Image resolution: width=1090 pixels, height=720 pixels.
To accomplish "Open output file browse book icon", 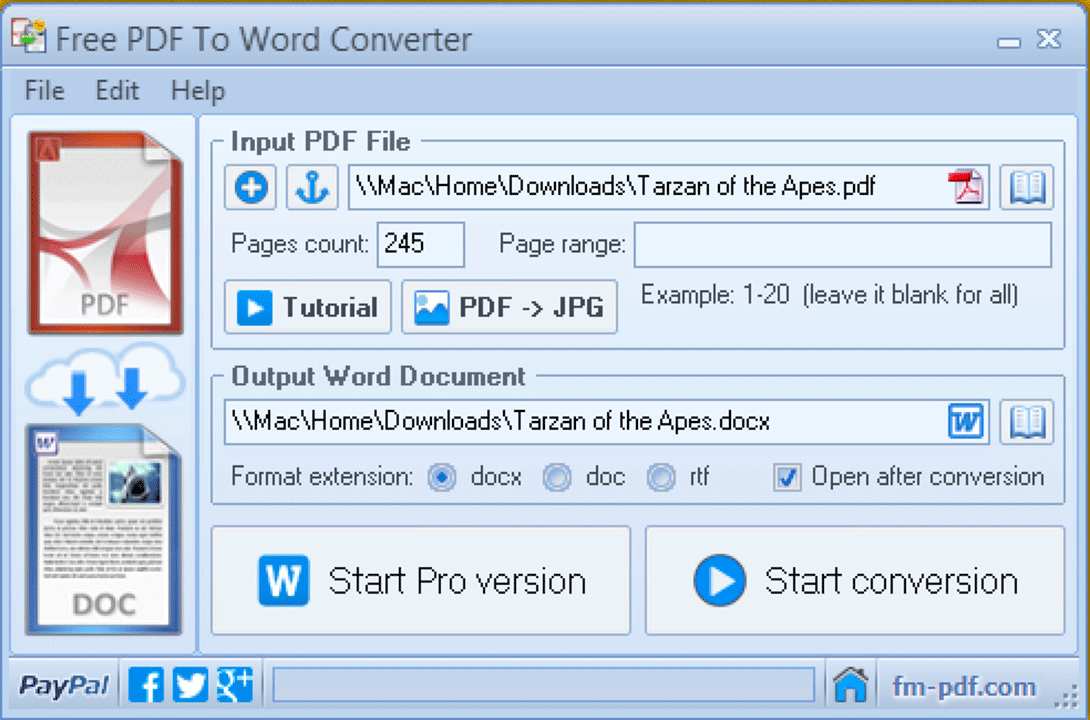I will [x=1027, y=421].
